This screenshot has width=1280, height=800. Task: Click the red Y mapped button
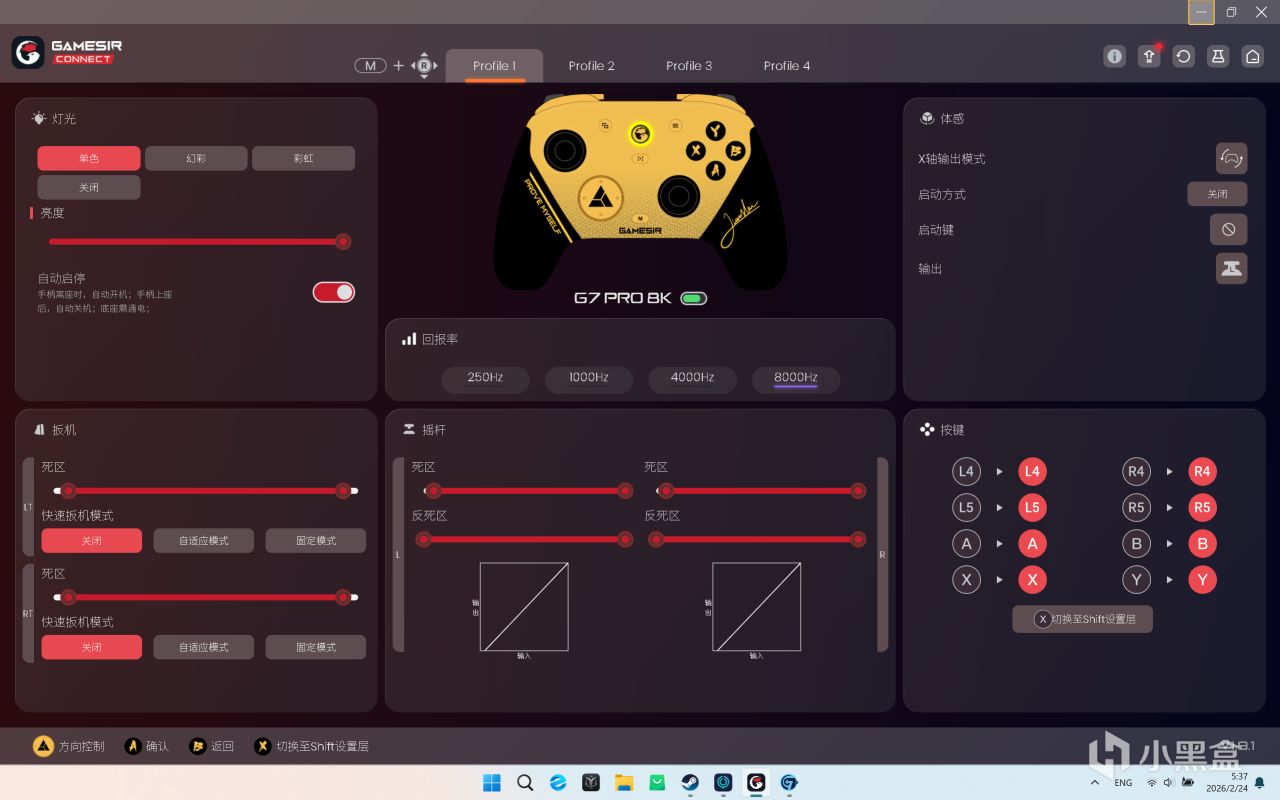coord(1202,580)
